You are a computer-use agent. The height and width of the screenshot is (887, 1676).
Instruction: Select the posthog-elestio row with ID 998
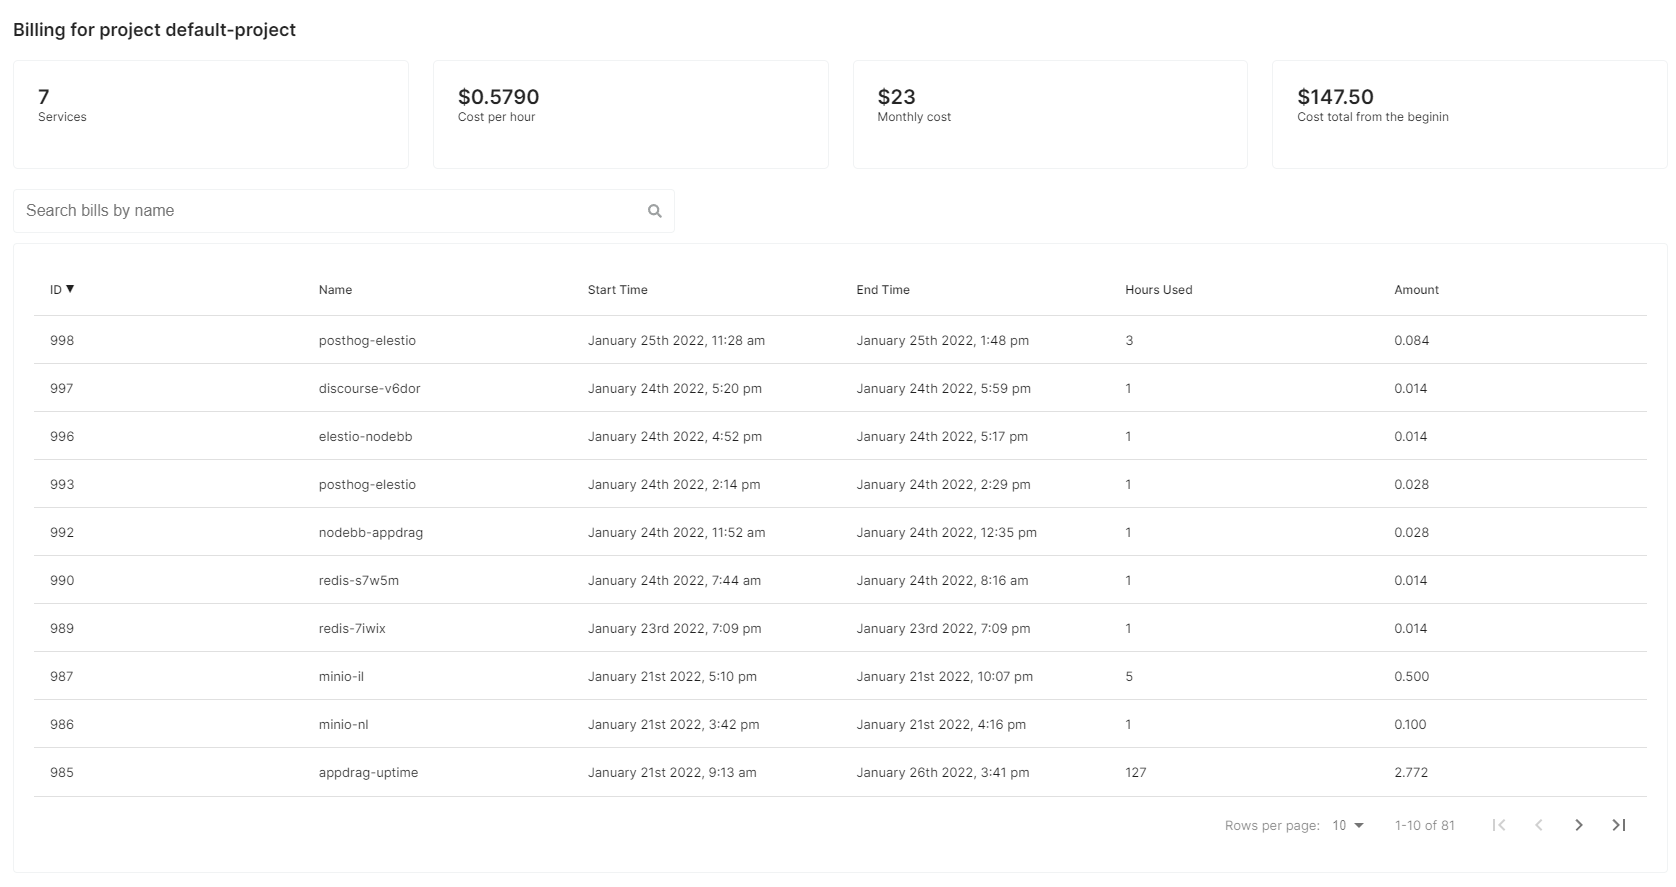[x=367, y=341]
